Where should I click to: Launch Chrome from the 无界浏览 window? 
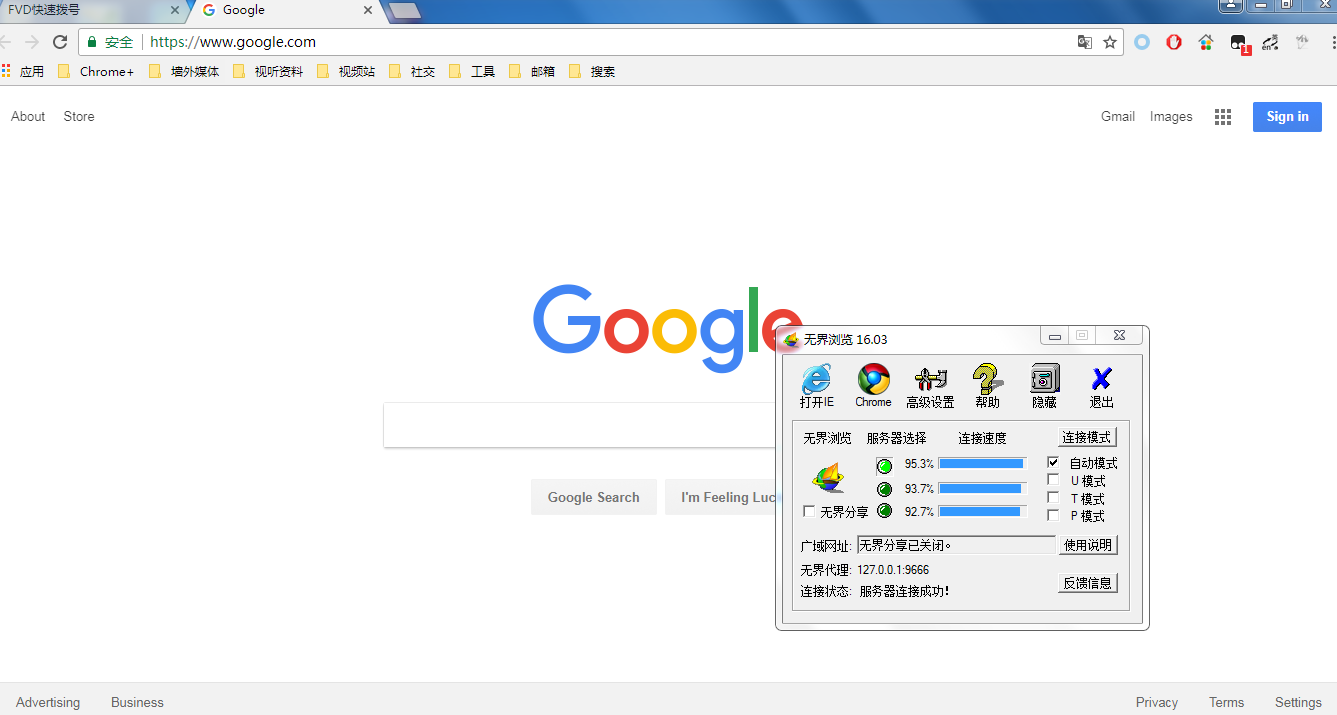[873, 386]
